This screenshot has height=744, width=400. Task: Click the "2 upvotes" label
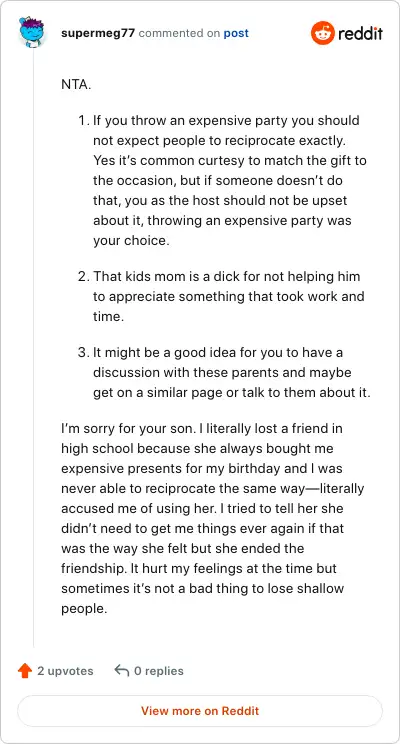point(65,671)
